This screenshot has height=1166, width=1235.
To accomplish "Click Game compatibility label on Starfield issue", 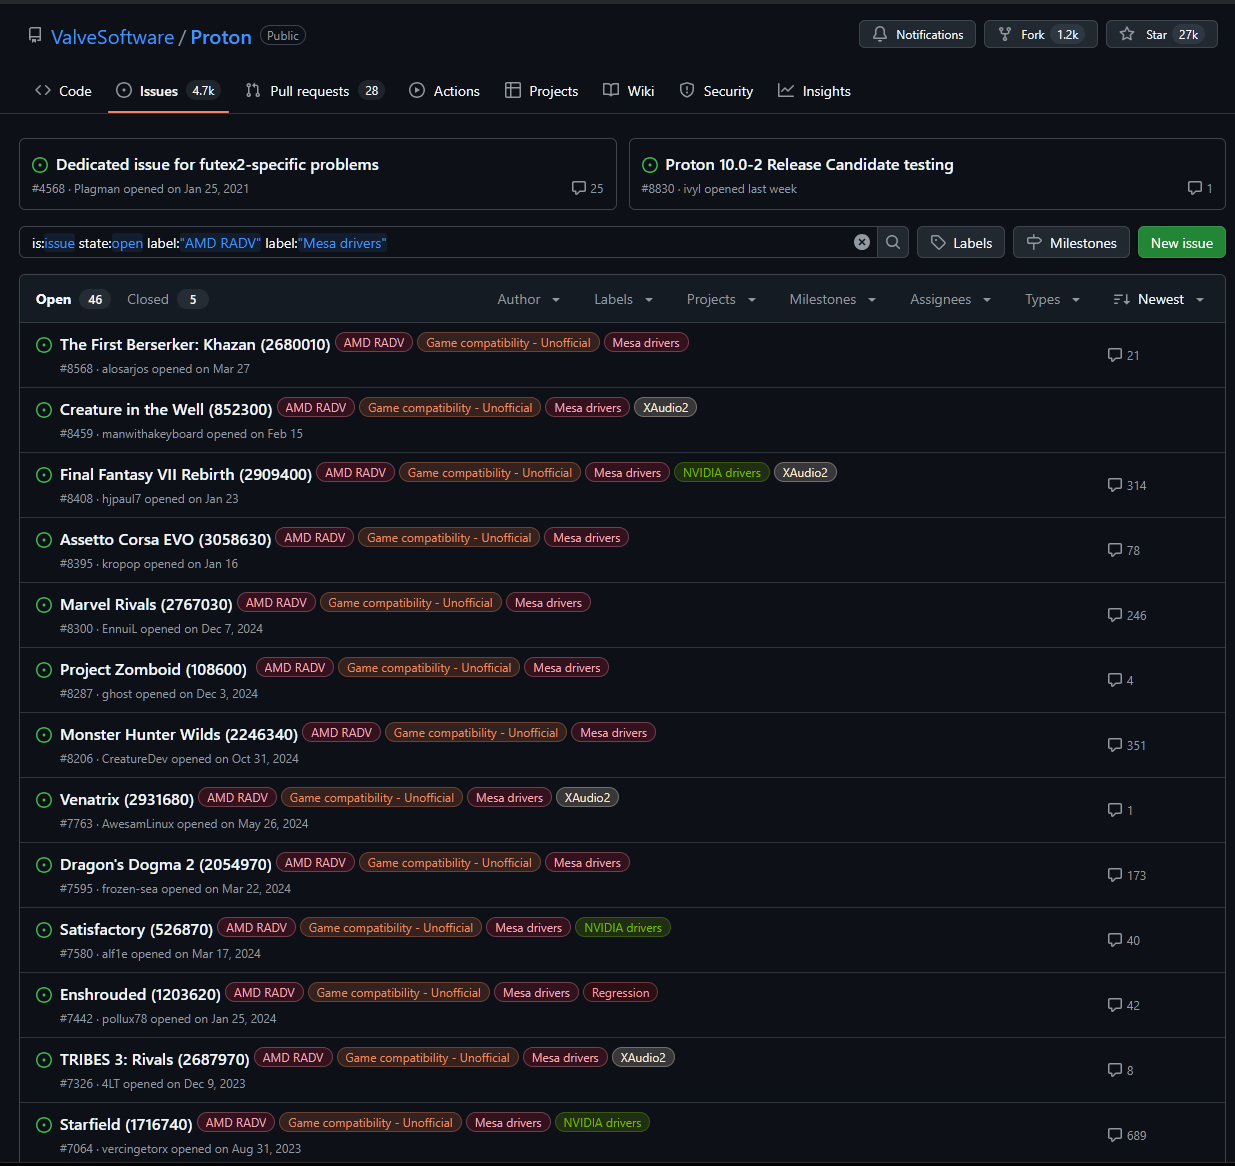I will tap(371, 1123).
